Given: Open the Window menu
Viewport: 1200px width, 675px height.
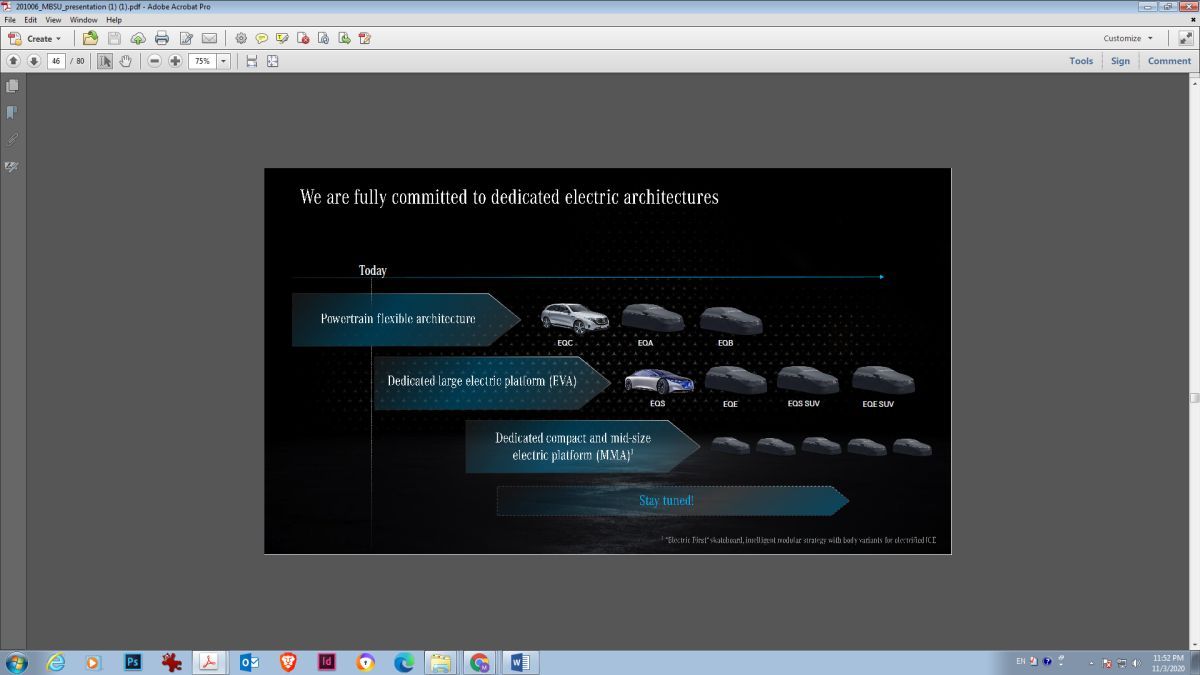Looking at the screenshot, I should coord(83,20).
